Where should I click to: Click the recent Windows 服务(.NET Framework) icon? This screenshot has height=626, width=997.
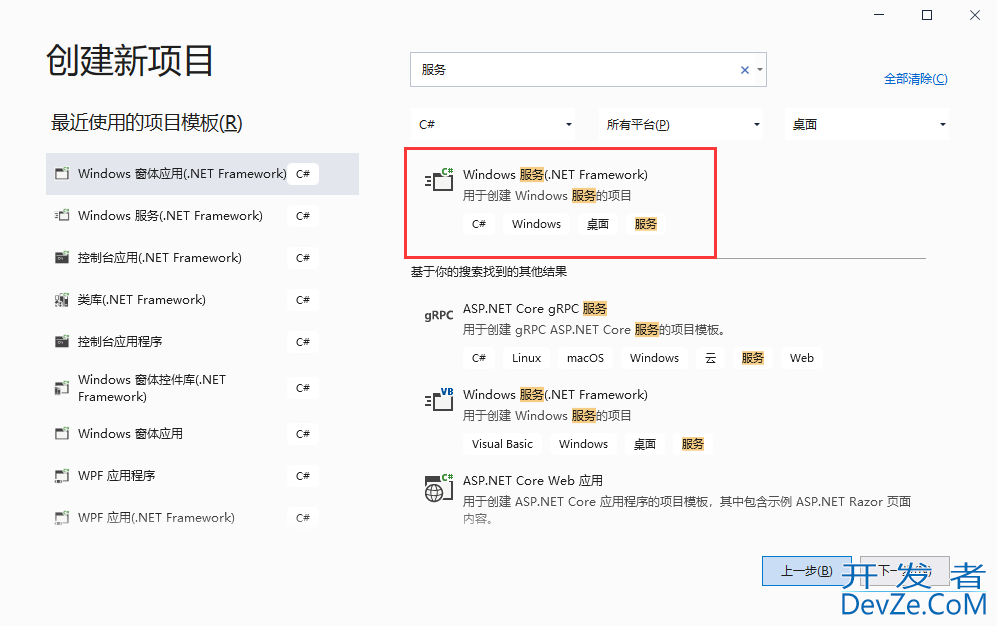pos(62,215)
